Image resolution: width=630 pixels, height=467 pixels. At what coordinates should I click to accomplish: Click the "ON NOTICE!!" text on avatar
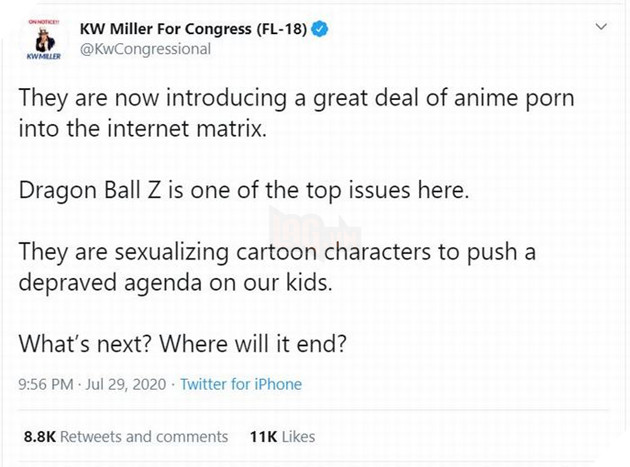(43, 19)
